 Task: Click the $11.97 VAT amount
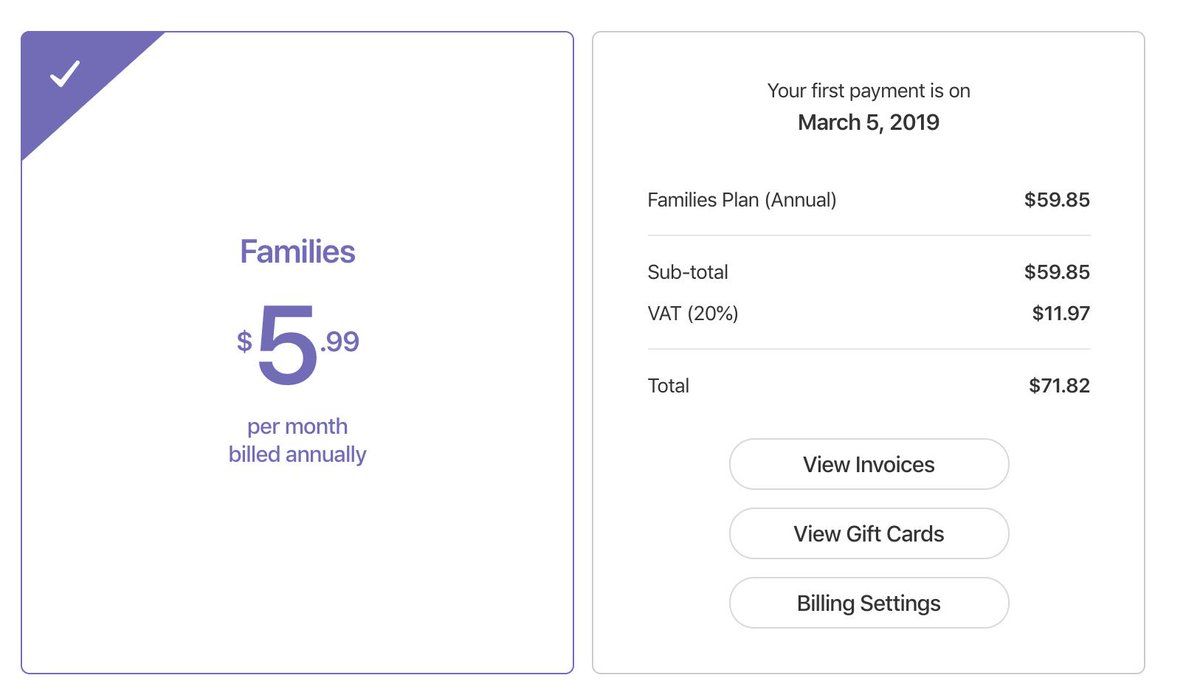(1060, 314)
